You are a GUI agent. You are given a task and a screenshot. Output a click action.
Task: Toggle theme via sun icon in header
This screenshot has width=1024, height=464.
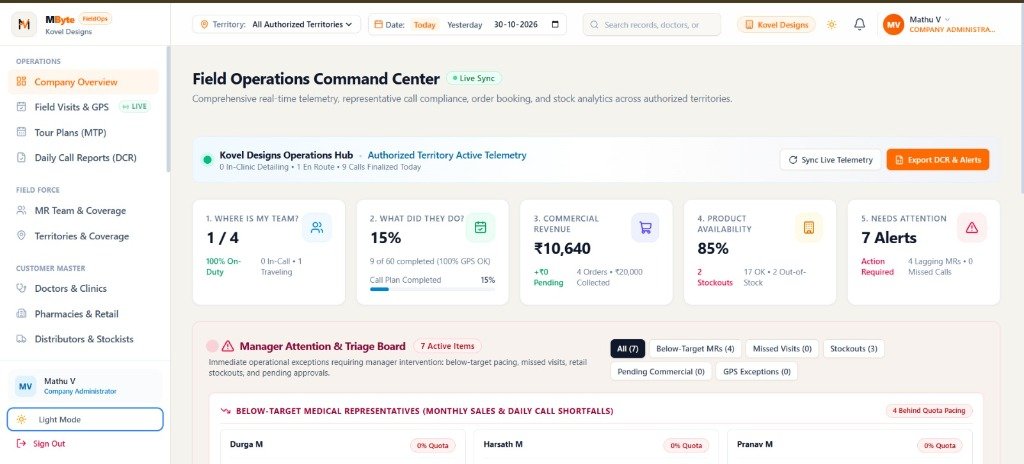[x=831, y=24]
